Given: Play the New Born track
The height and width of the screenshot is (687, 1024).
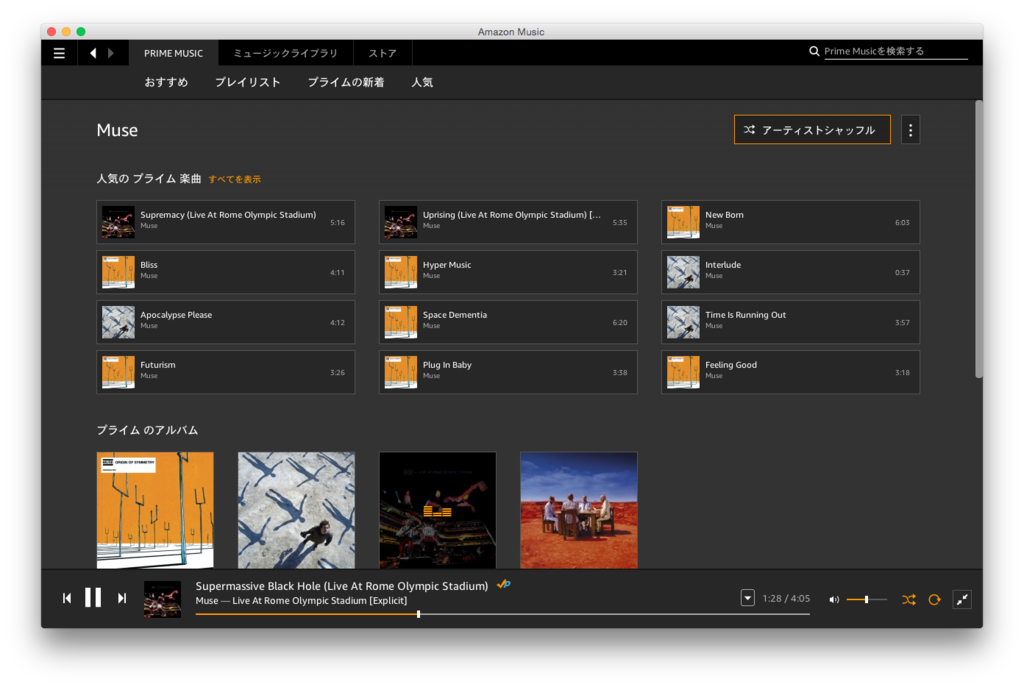Looking at the screenshot, I should click(790, 222).
